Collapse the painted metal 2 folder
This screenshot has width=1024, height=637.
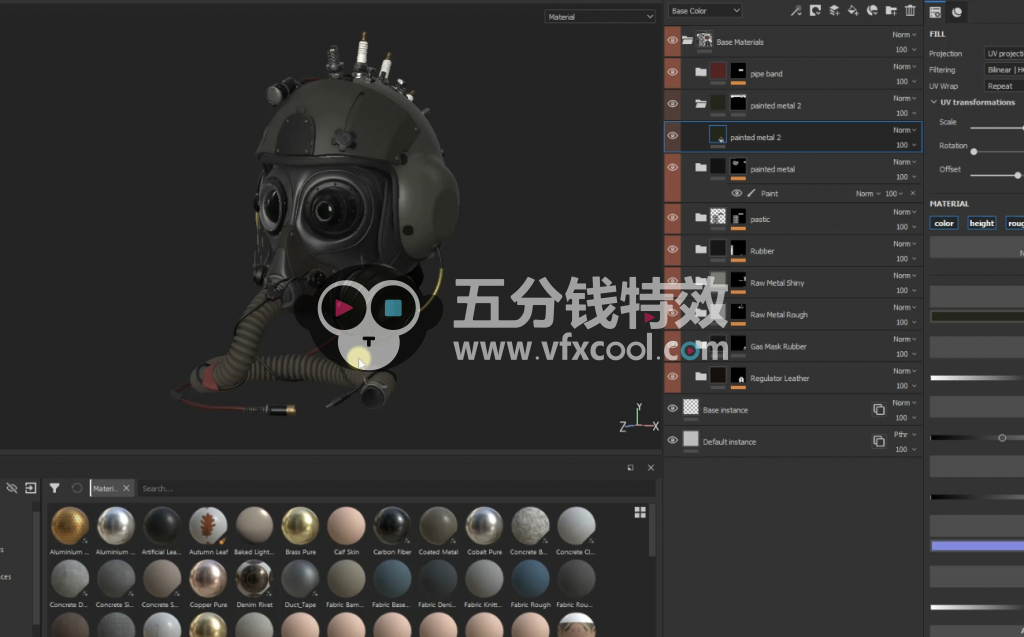(x=701, y=104)
